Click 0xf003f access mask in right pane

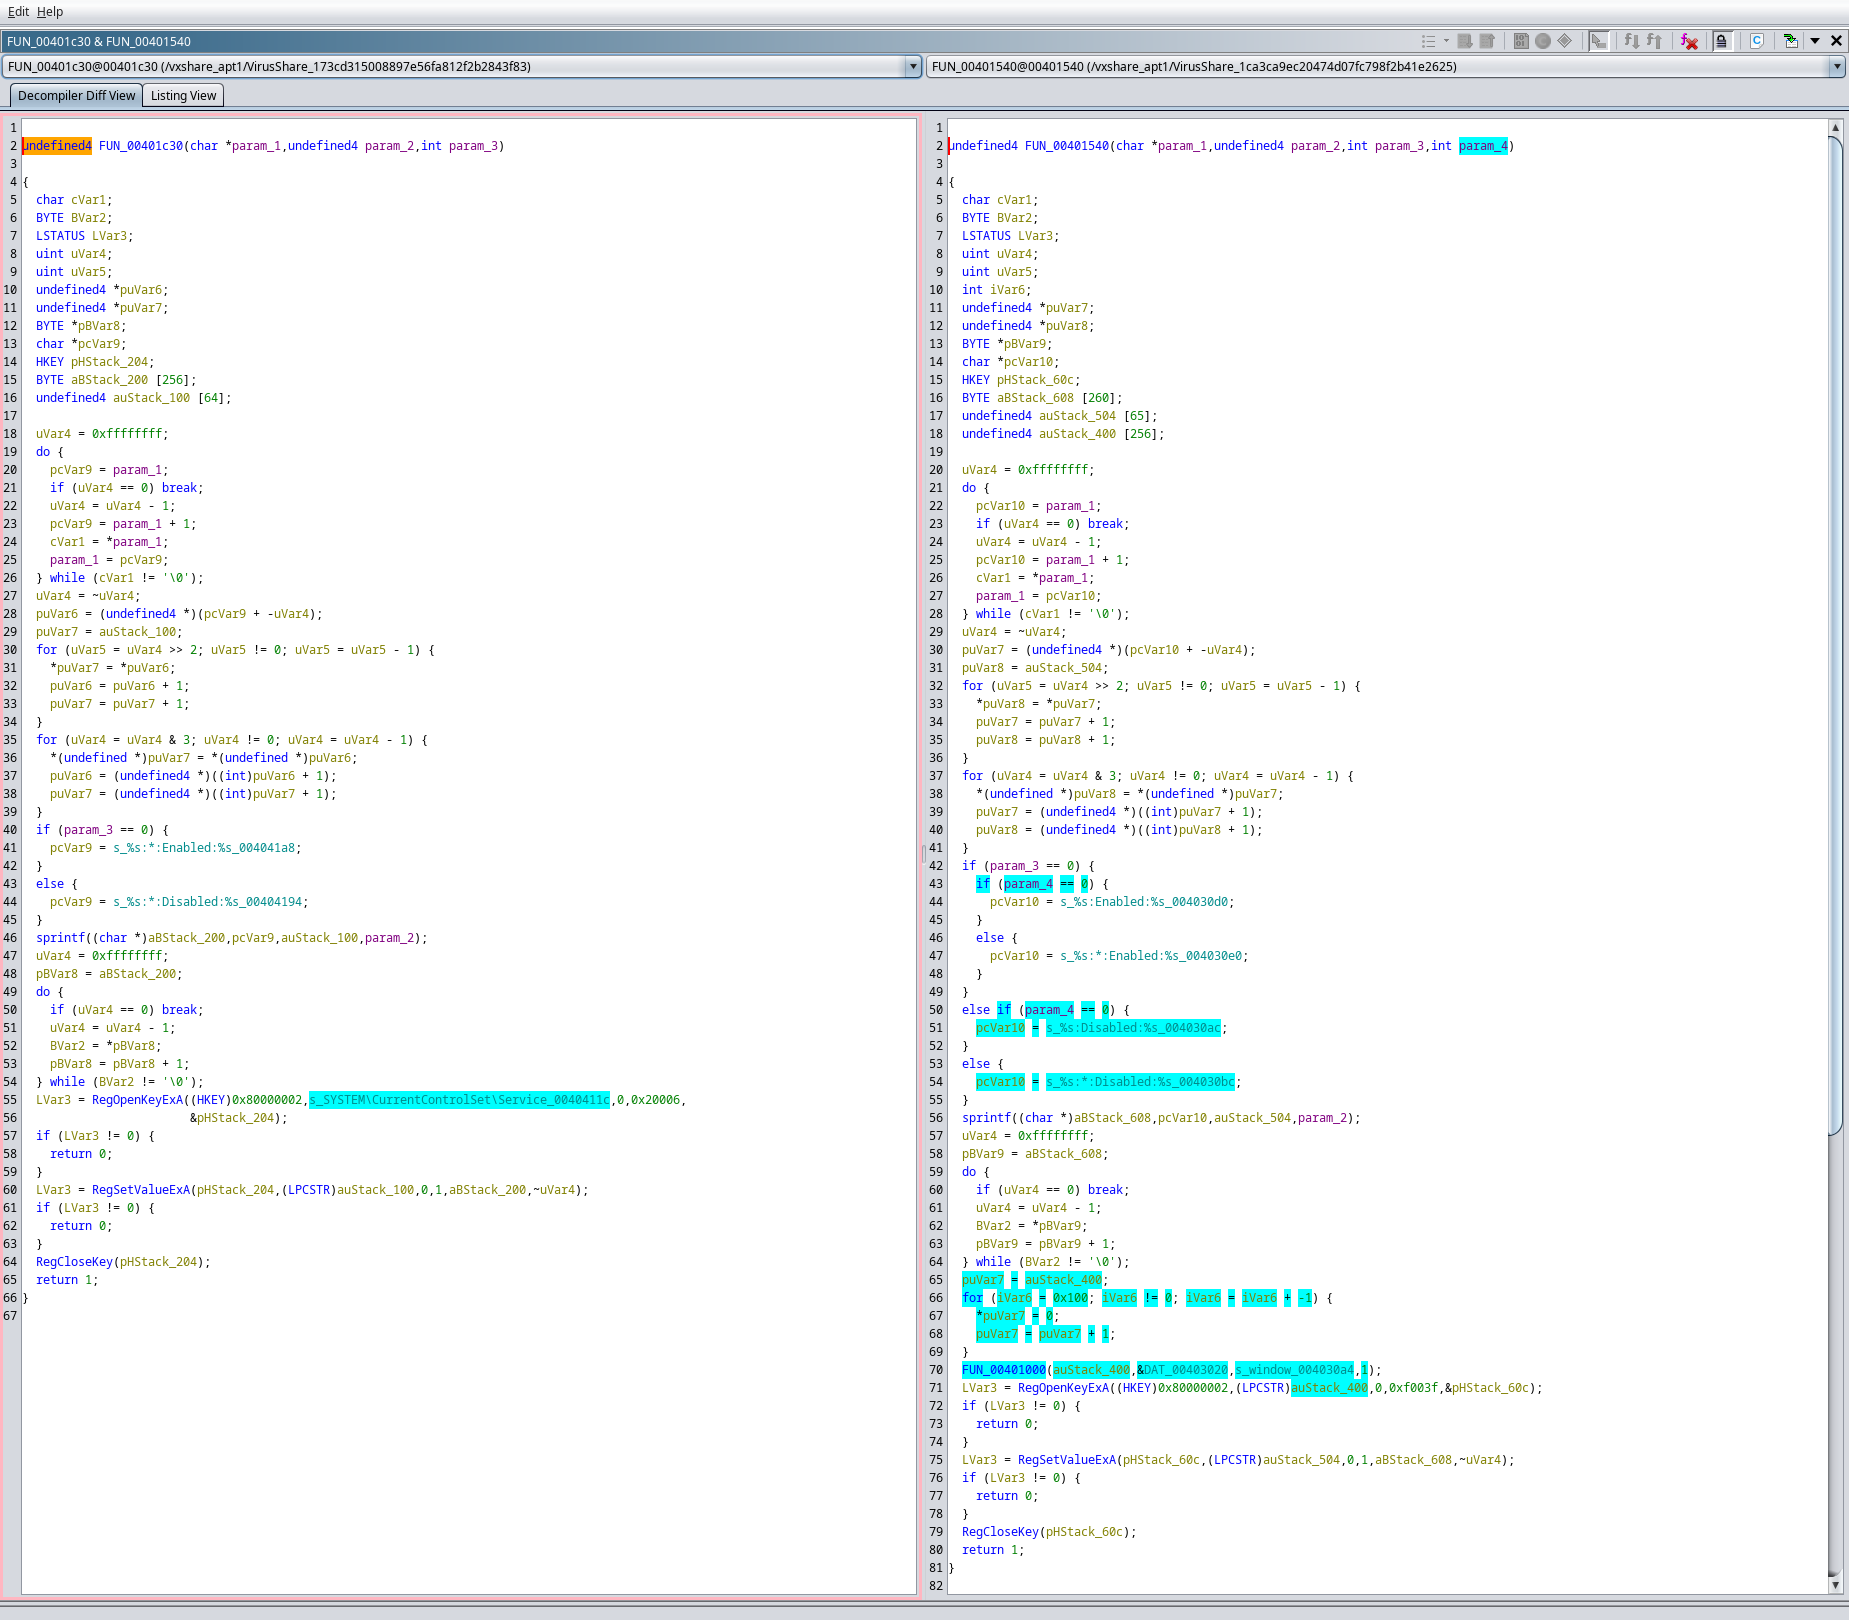[1413, 1388]
